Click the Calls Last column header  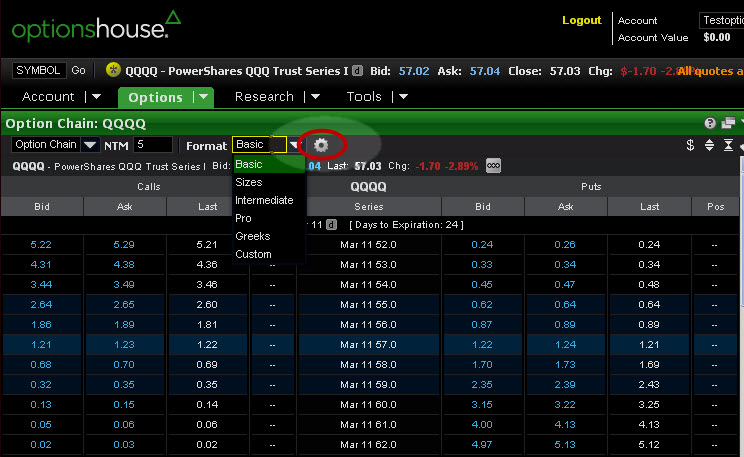(x=207, y=206)
